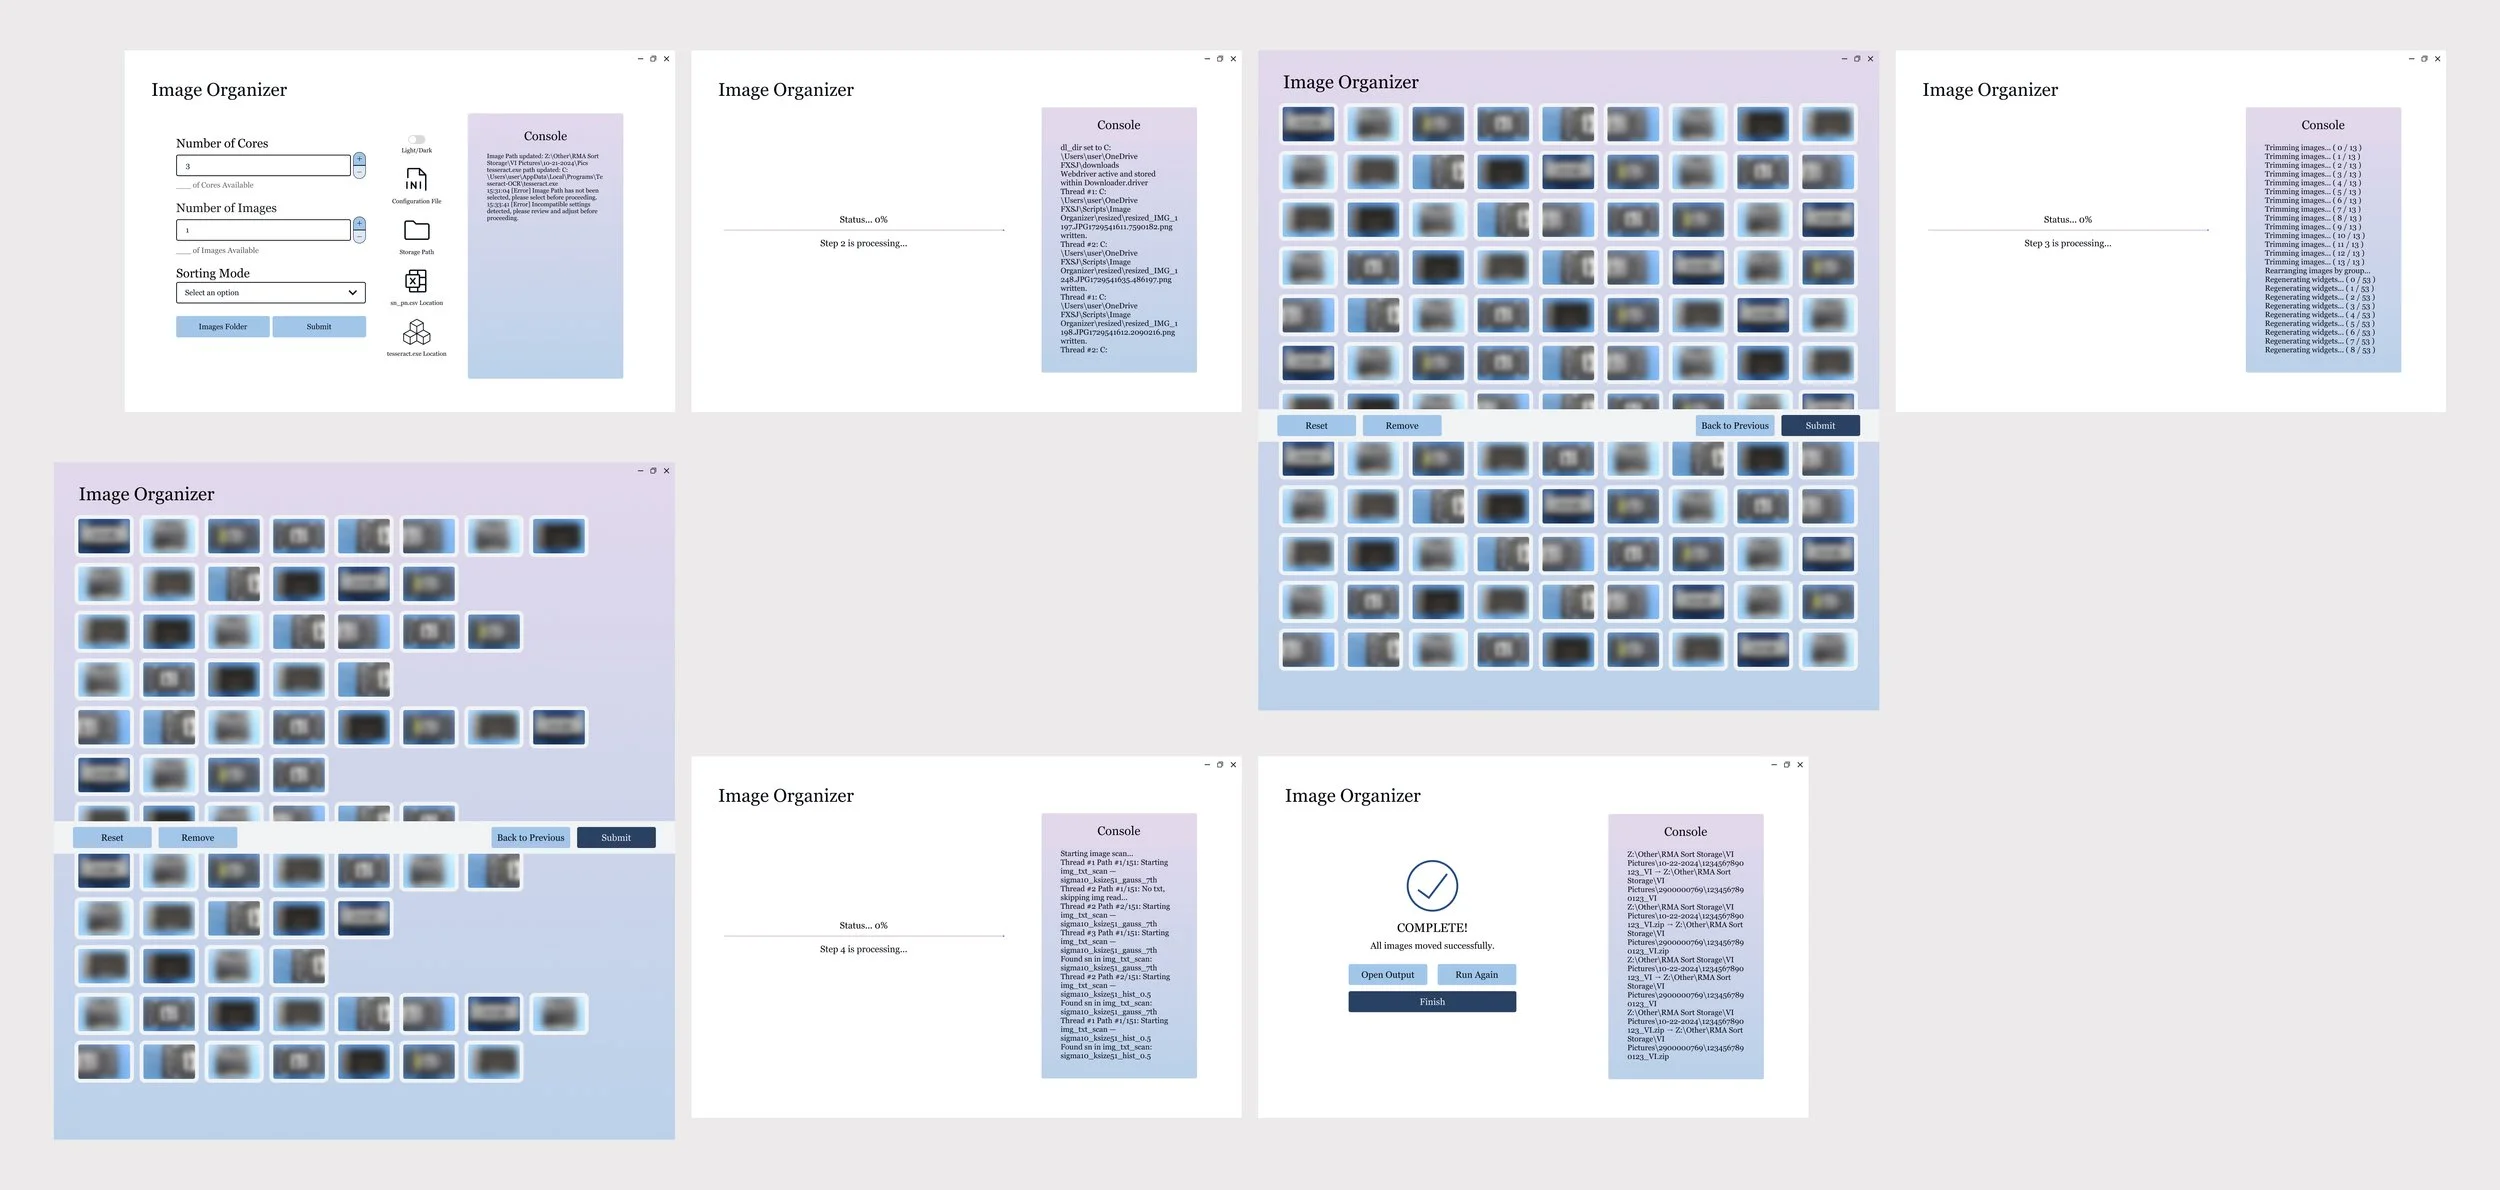Click progress bar under Step 3 status
2500x1190 pixels.
tap(2067, 230)
